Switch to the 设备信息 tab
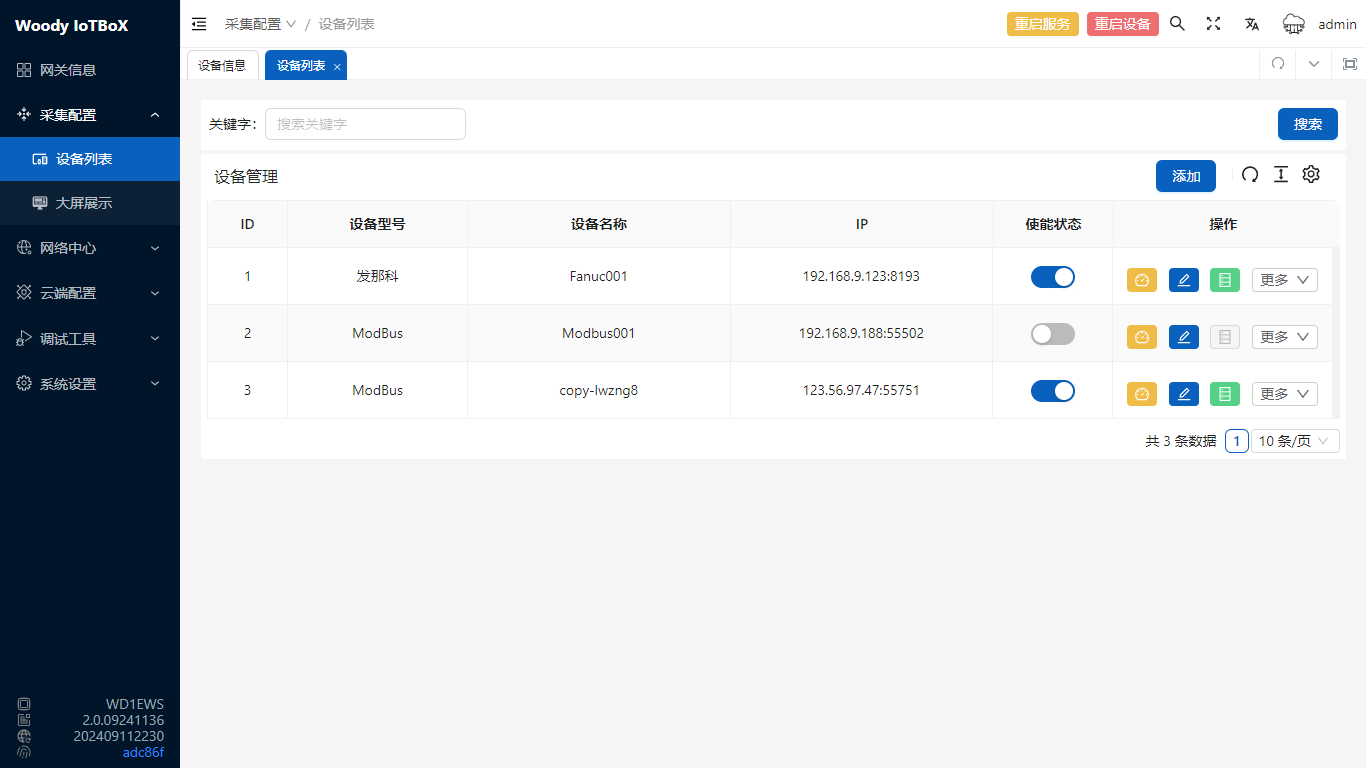The height and width of the screenshot is (768, 1366). point(222,65)
